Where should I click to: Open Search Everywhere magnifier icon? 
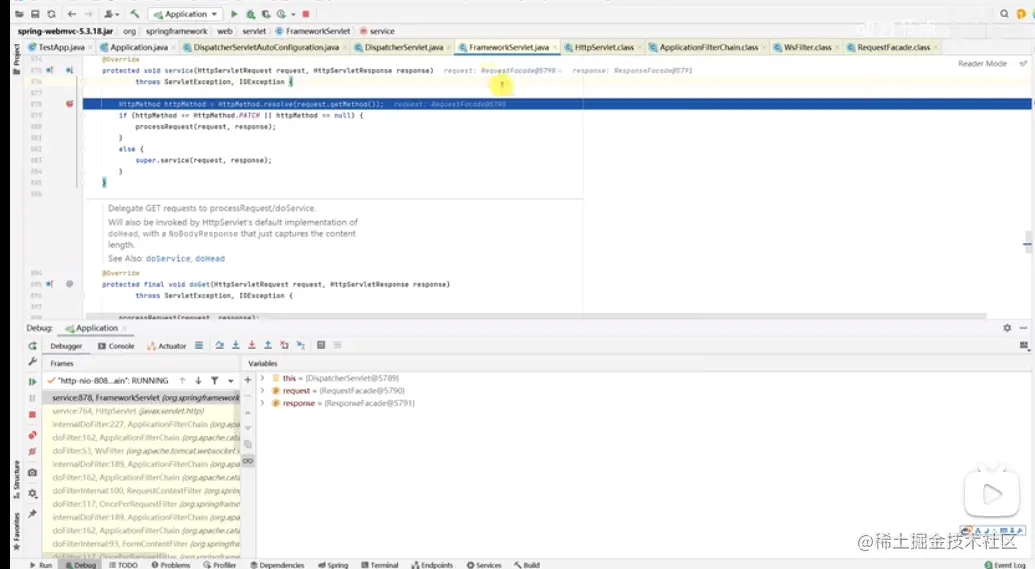click(x=1004, y=14)
